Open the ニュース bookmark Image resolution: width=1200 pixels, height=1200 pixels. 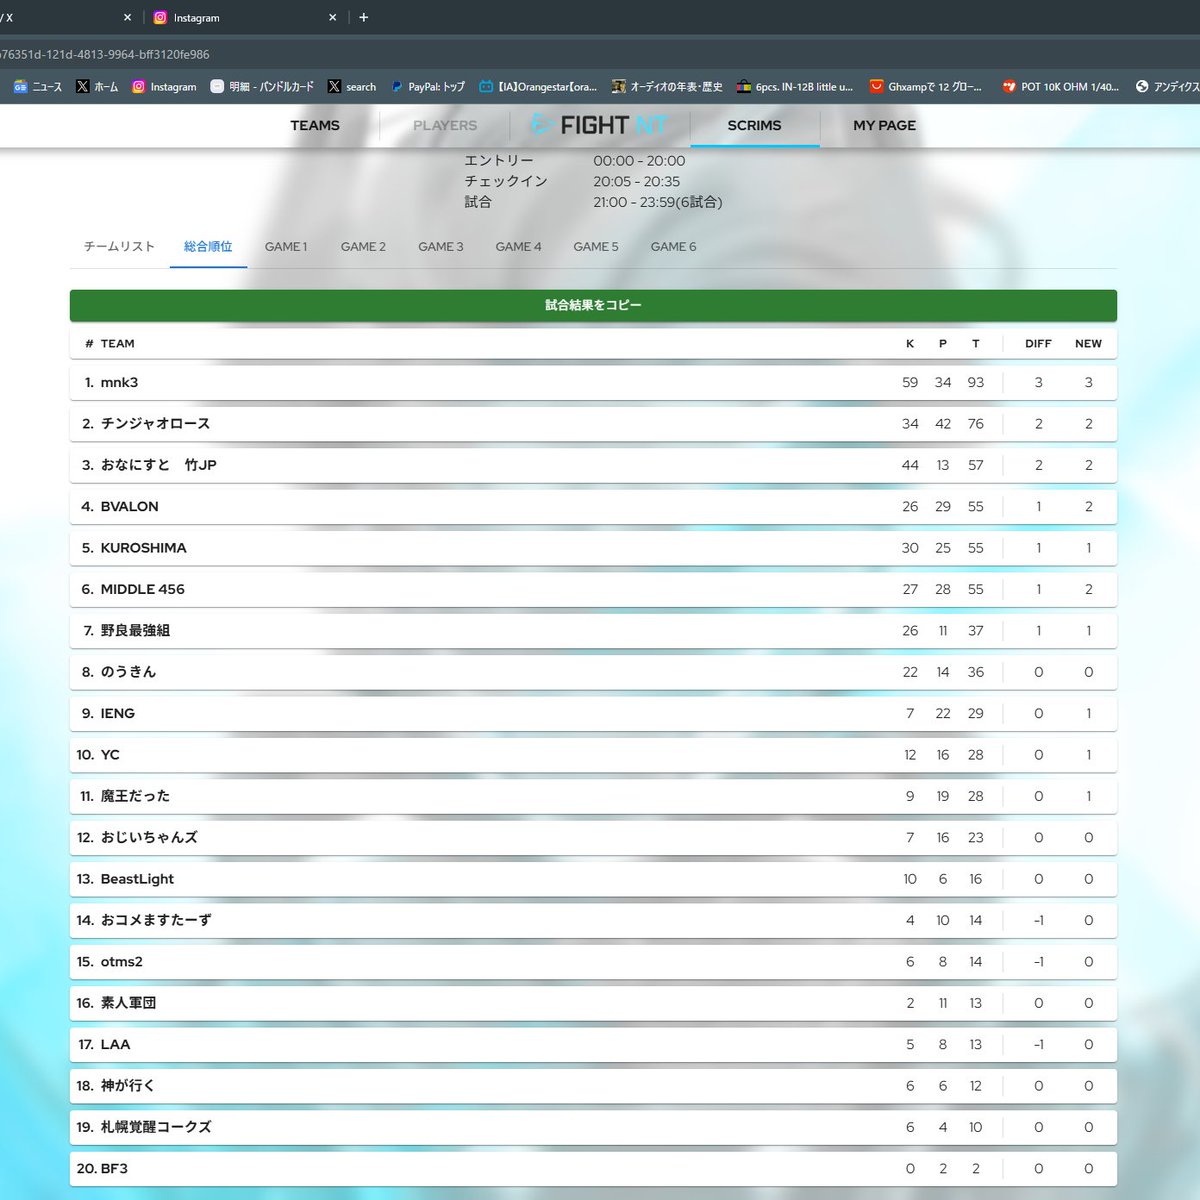(37, 87)
